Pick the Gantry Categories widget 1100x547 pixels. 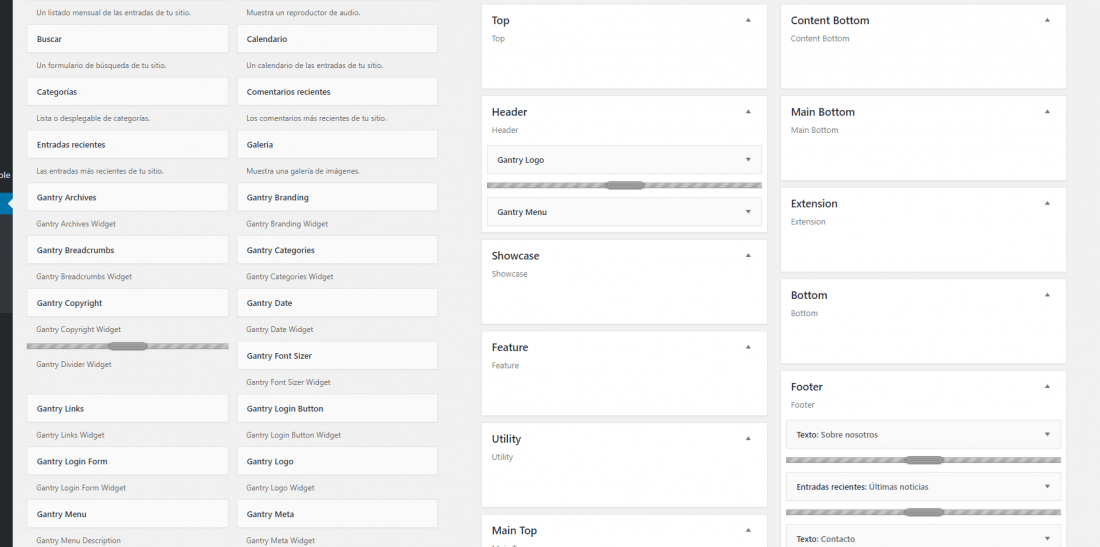pyautogui.click(x=337, y=250)
